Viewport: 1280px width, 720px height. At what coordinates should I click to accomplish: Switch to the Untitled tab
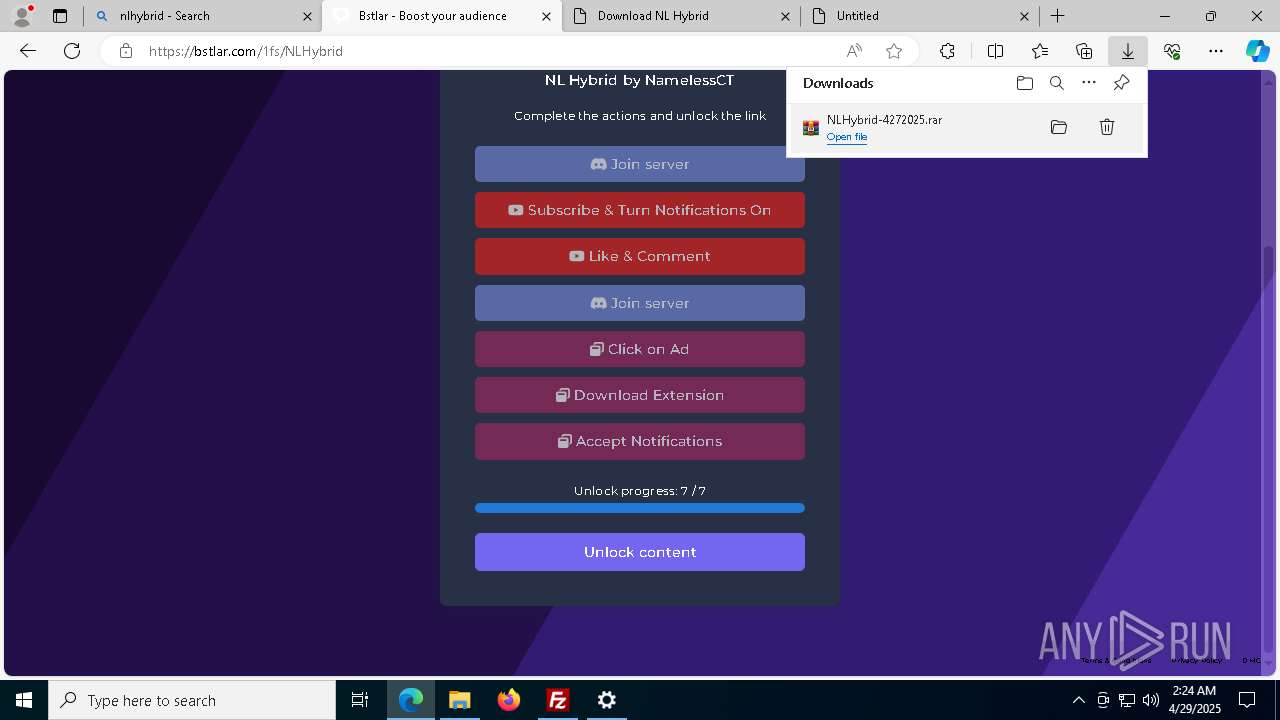(920, 16)
